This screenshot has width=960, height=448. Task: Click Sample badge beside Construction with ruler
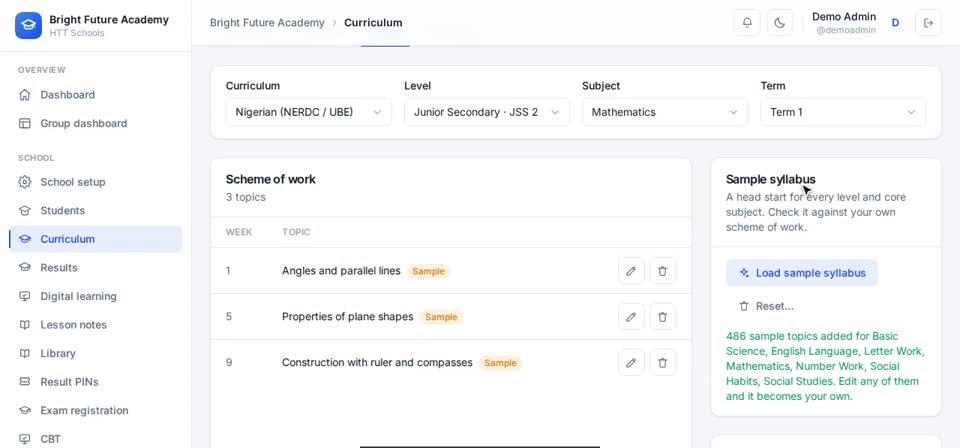click(x=500, y=363)
